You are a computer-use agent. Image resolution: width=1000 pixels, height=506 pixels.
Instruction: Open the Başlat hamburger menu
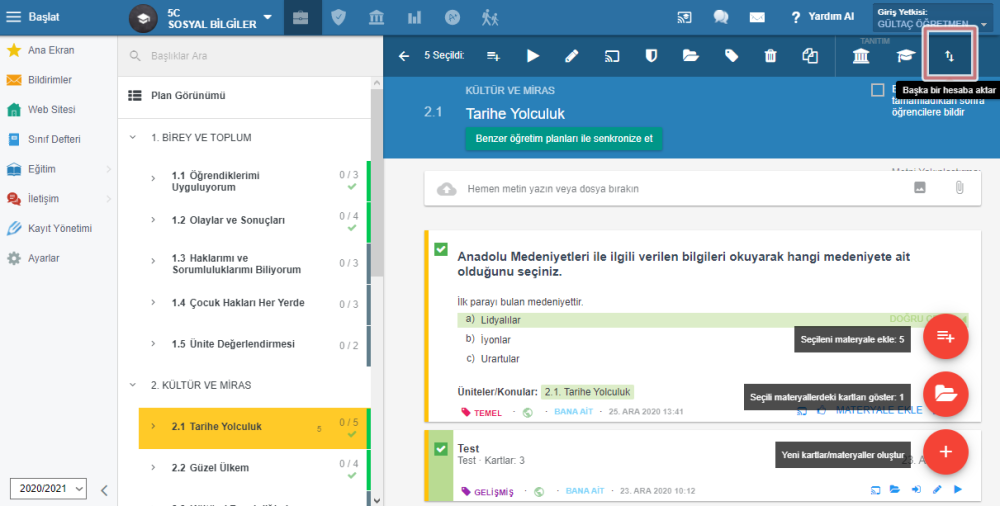coord(13,17)
